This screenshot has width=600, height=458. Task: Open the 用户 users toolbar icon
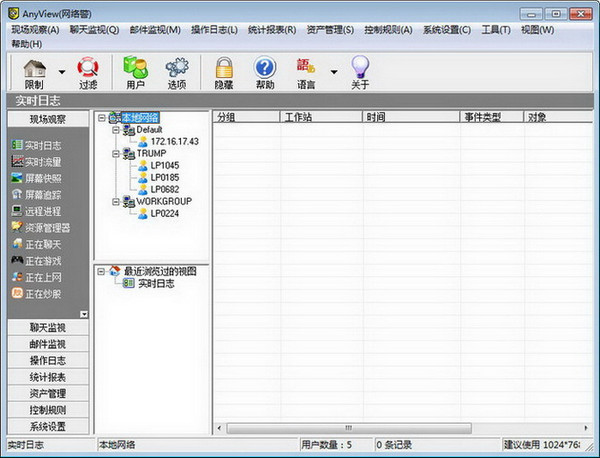point(135,68)
